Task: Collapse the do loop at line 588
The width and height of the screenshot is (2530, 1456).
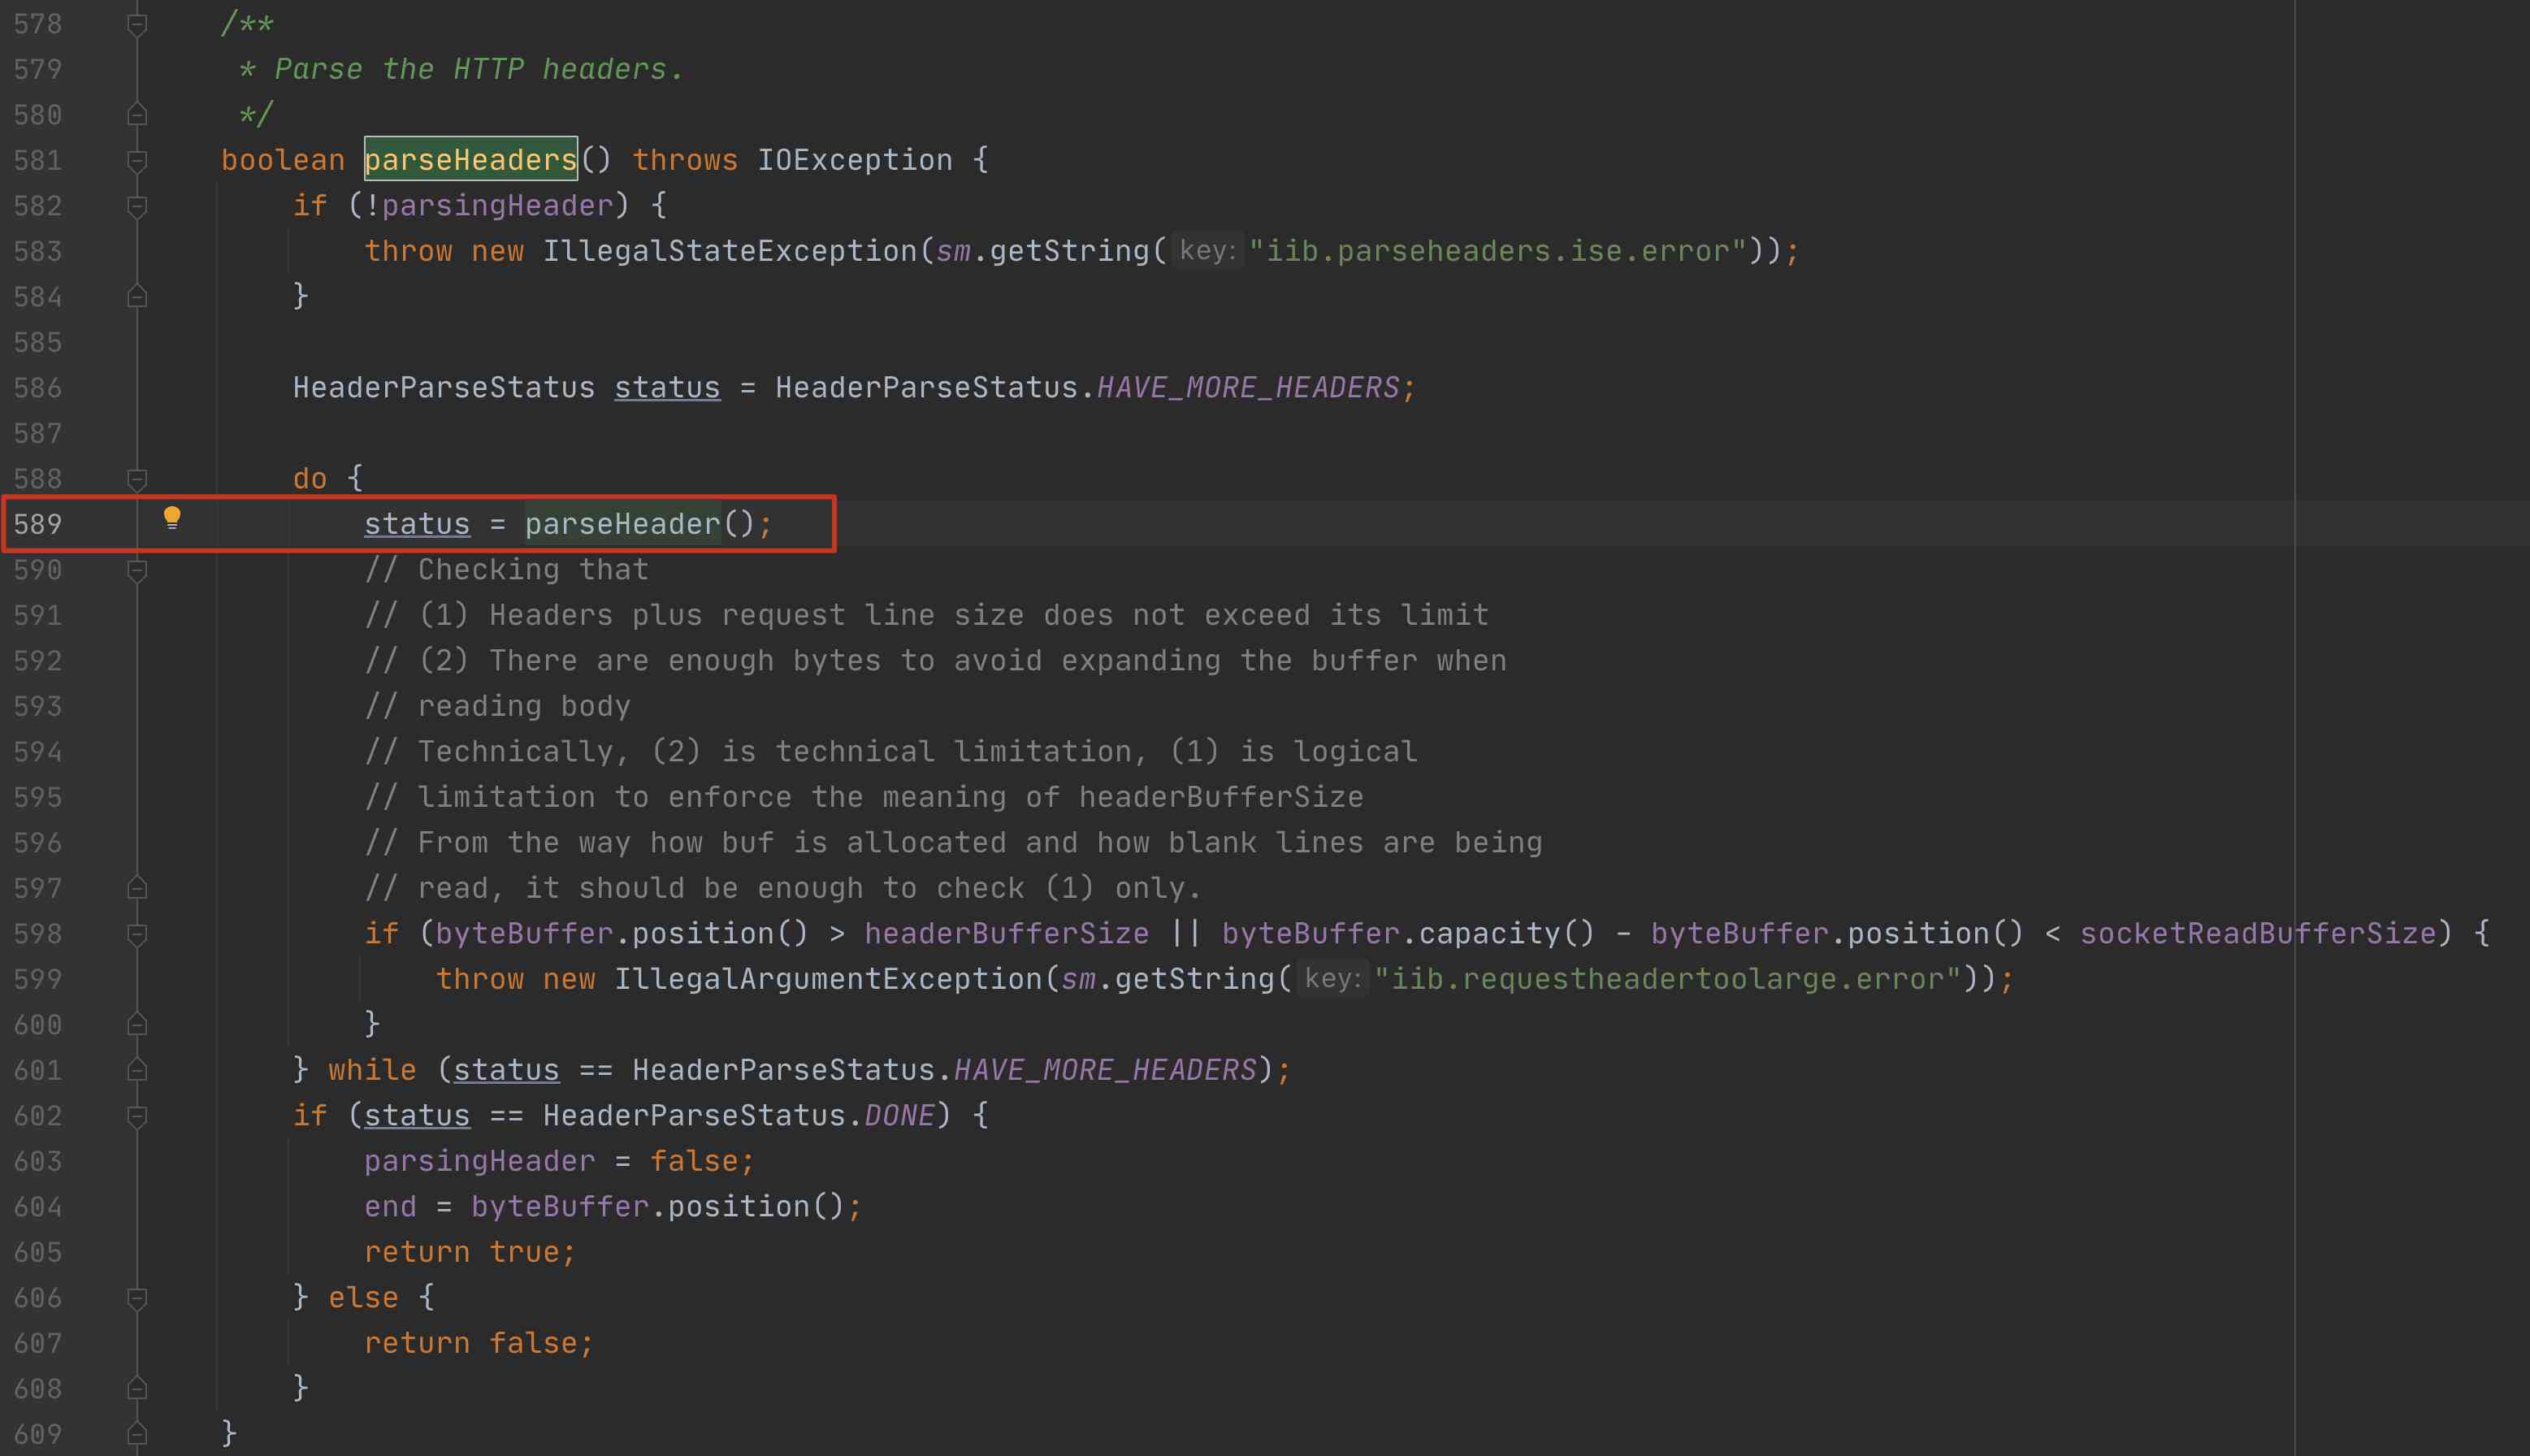Action: (138, 479)
